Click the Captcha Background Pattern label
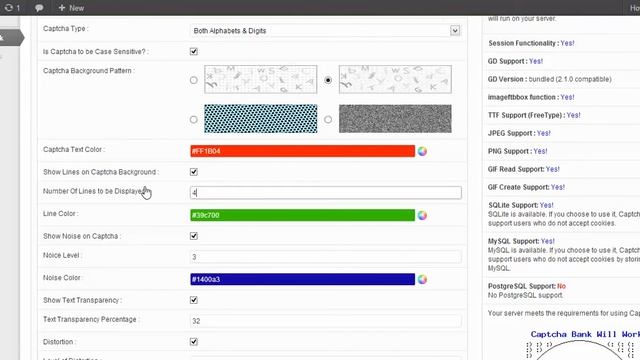This screenshot has height=360, width=640. click(89, 71)
